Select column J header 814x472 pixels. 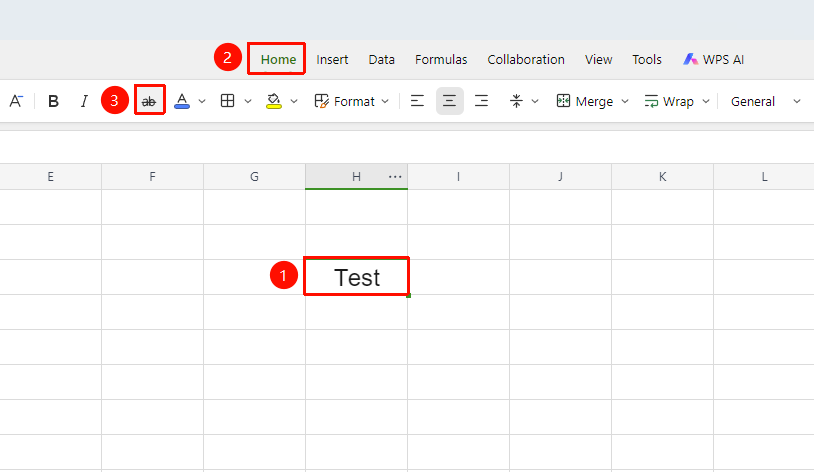click(x=560, y=177)
